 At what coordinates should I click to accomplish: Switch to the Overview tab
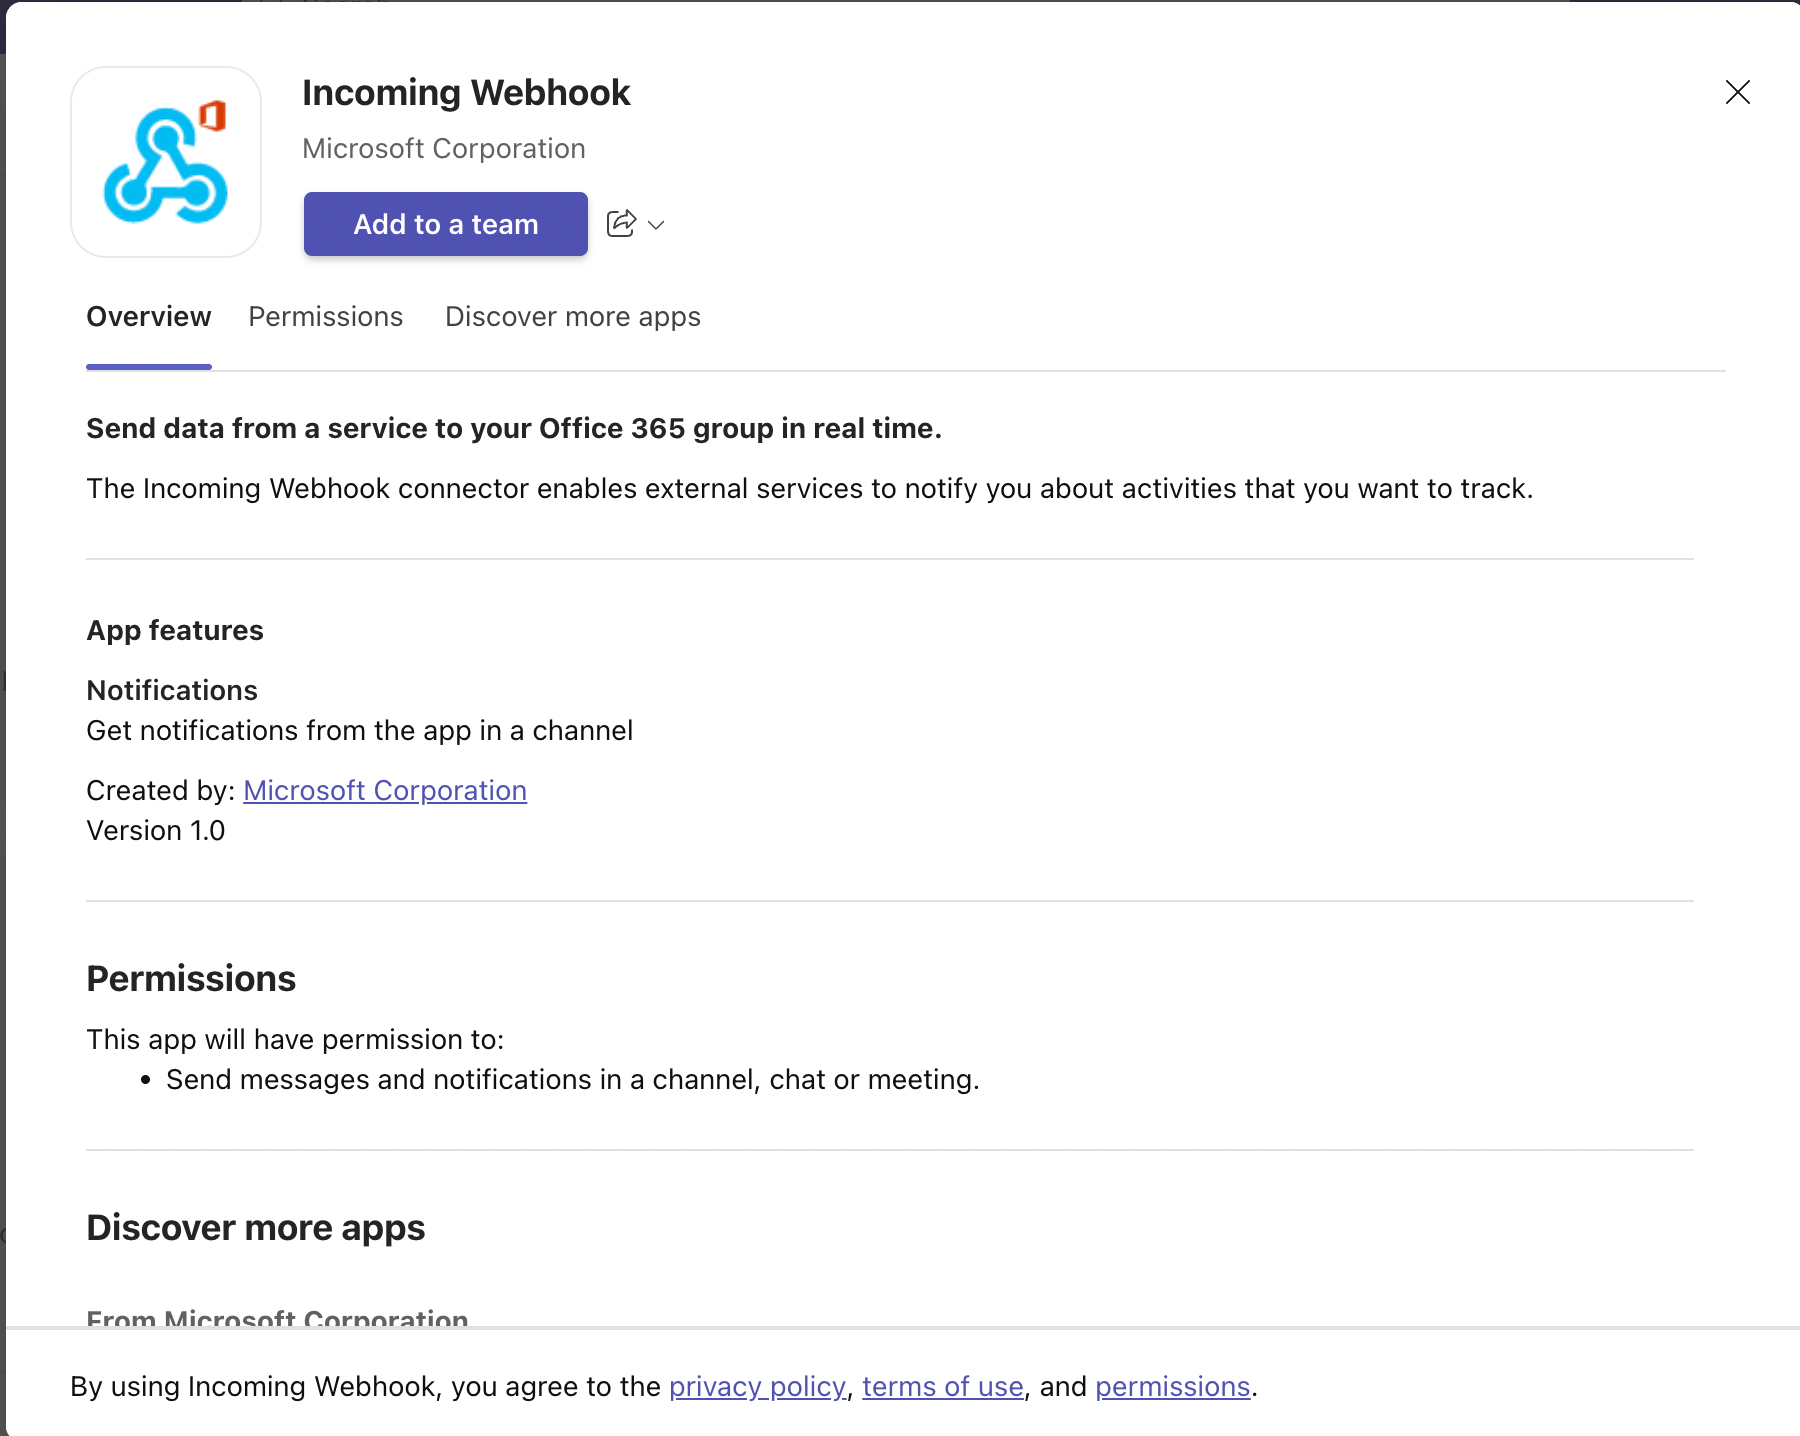pos(149,317)
